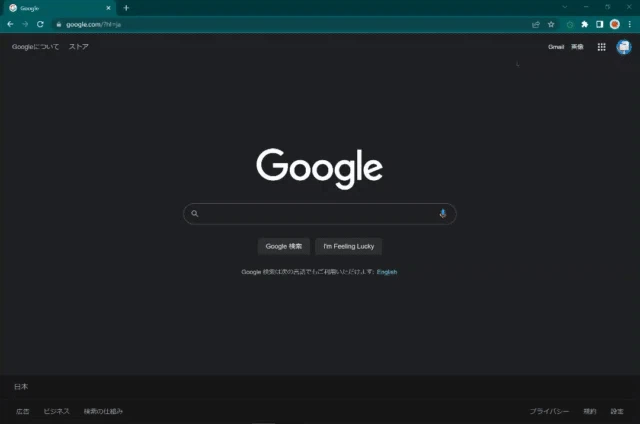Click the padlock site info icon

[59, 24]
